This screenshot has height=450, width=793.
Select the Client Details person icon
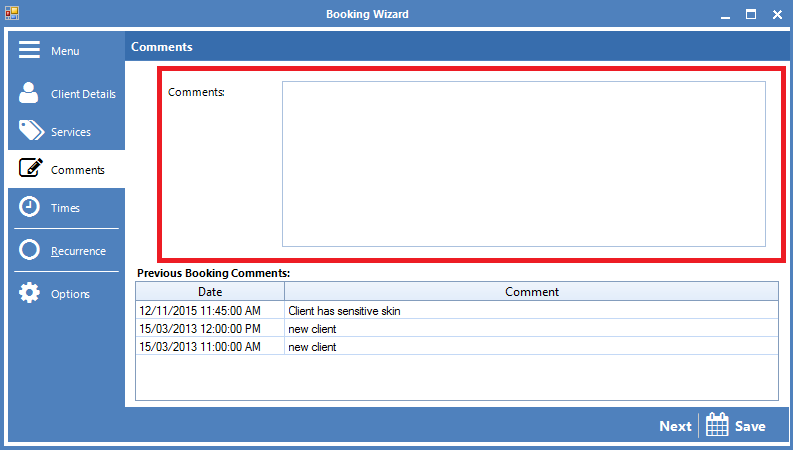coord(30,93)
